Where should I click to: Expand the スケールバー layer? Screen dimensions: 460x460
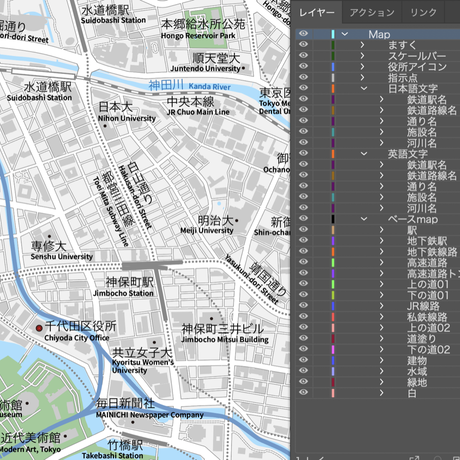[x=363, y=55]
